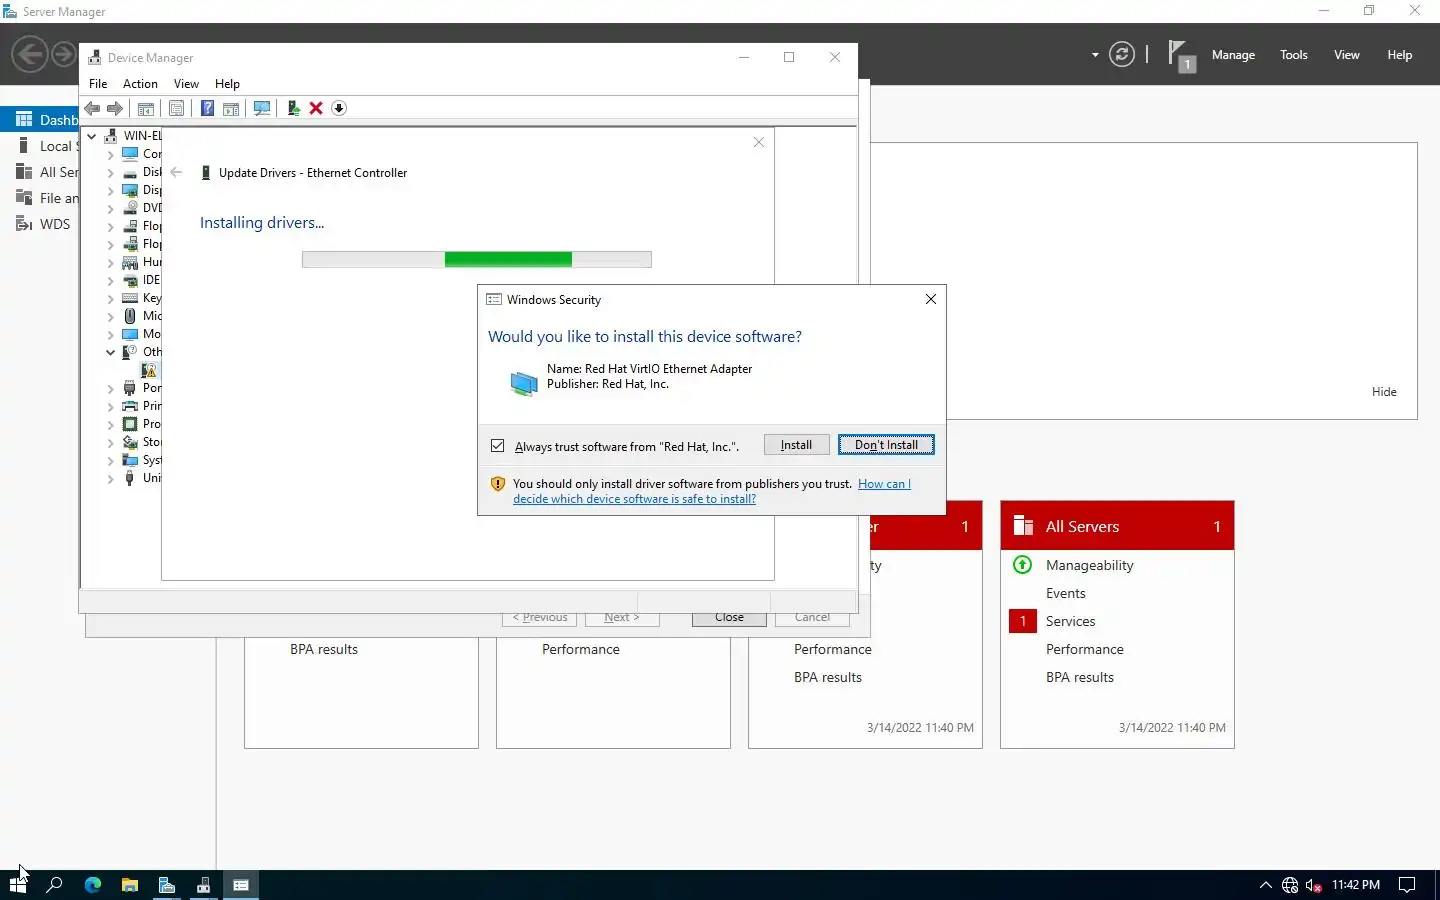Expand the Computer tree category
This screenshot has height=900, width=1440.
[x=111, y=155]
